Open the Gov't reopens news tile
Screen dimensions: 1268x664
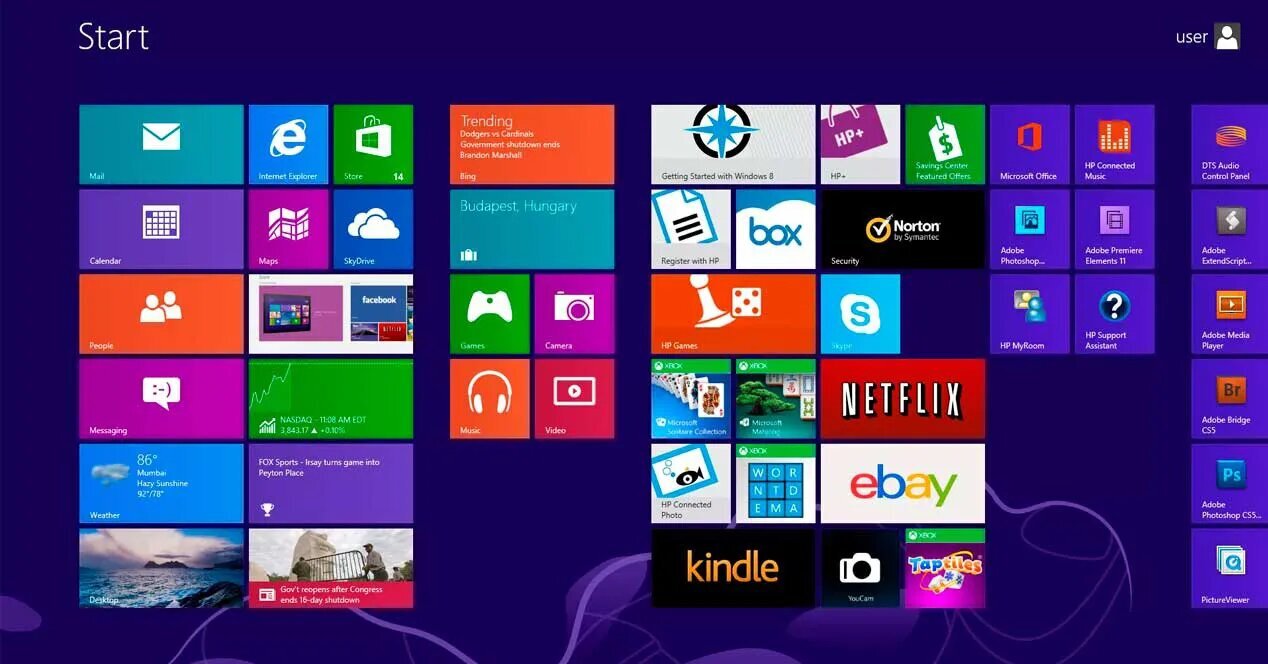[x=331, y=568]
